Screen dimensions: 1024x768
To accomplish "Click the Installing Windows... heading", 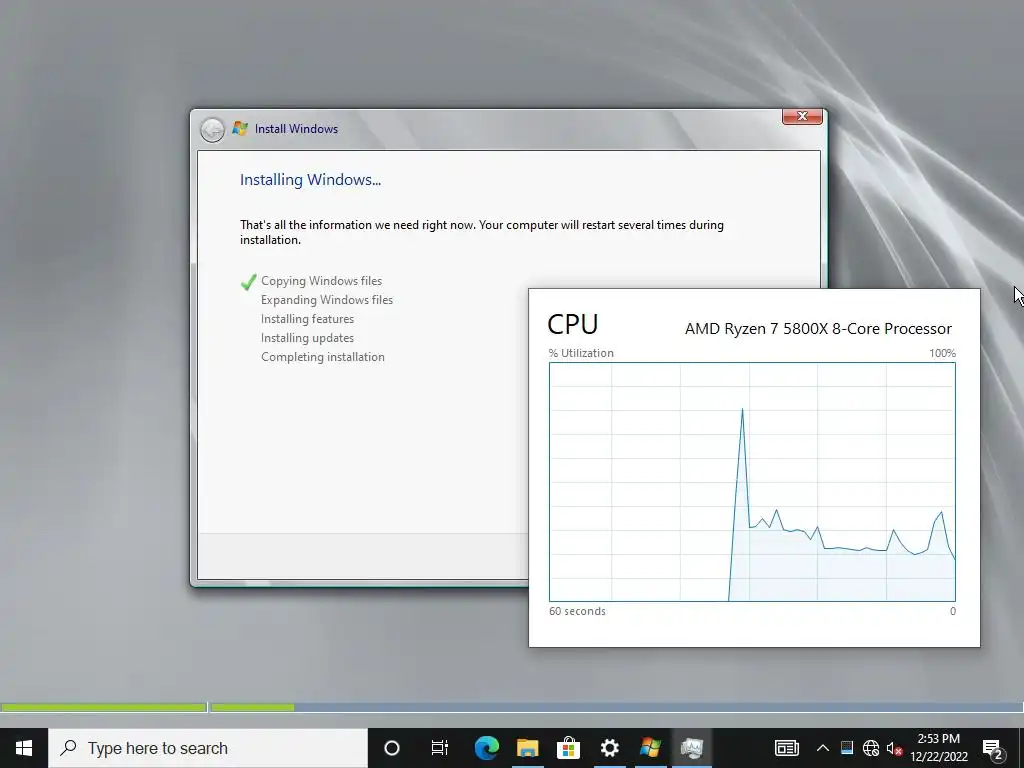I will coord(310,180).
